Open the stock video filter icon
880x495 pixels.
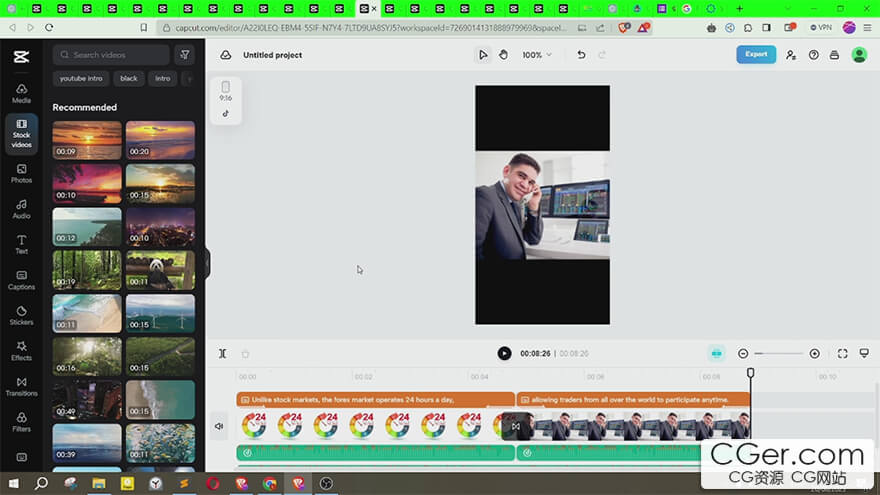(185, 54)
